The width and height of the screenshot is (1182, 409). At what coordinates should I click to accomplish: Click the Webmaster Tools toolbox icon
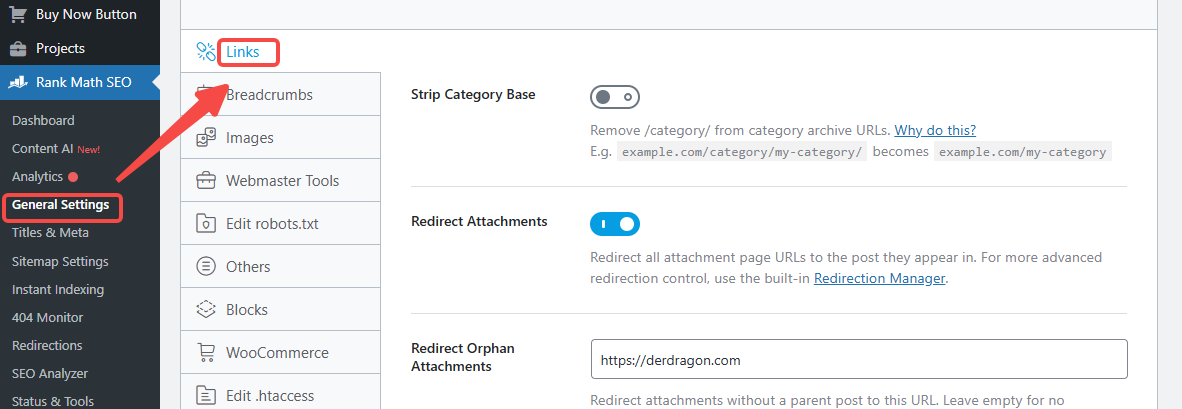point(206,180)
